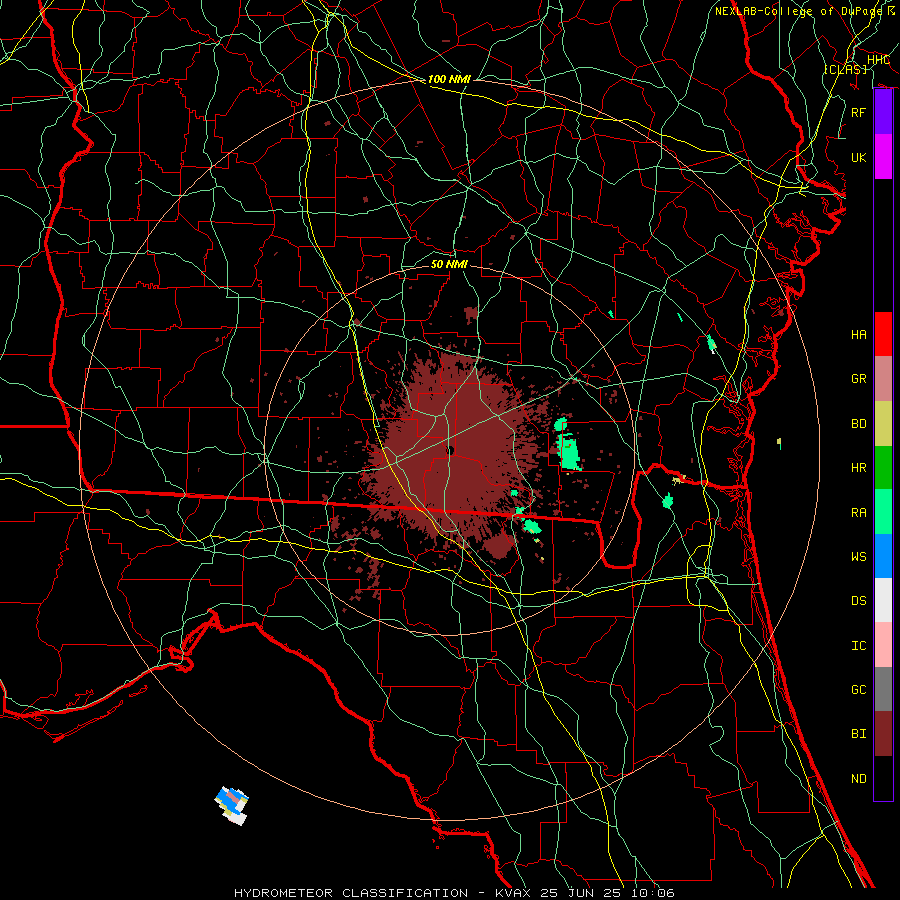Click the large green rain cell east of radar
900x900 pixels.
[569, 452]
